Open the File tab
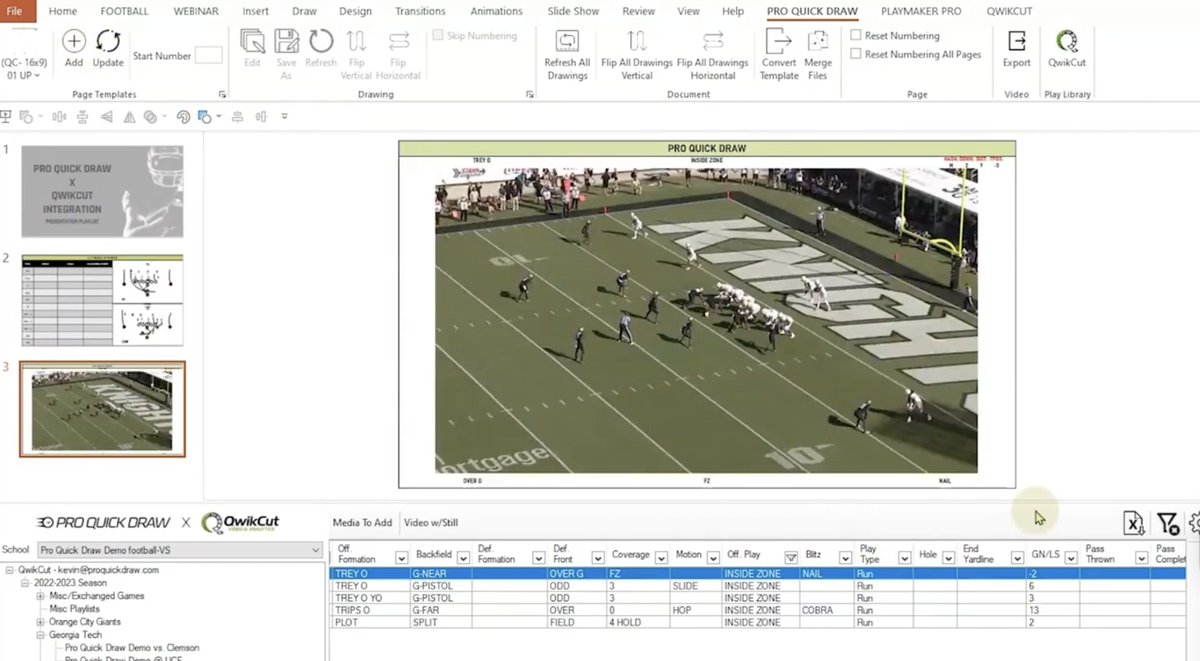 coord(15,11)
